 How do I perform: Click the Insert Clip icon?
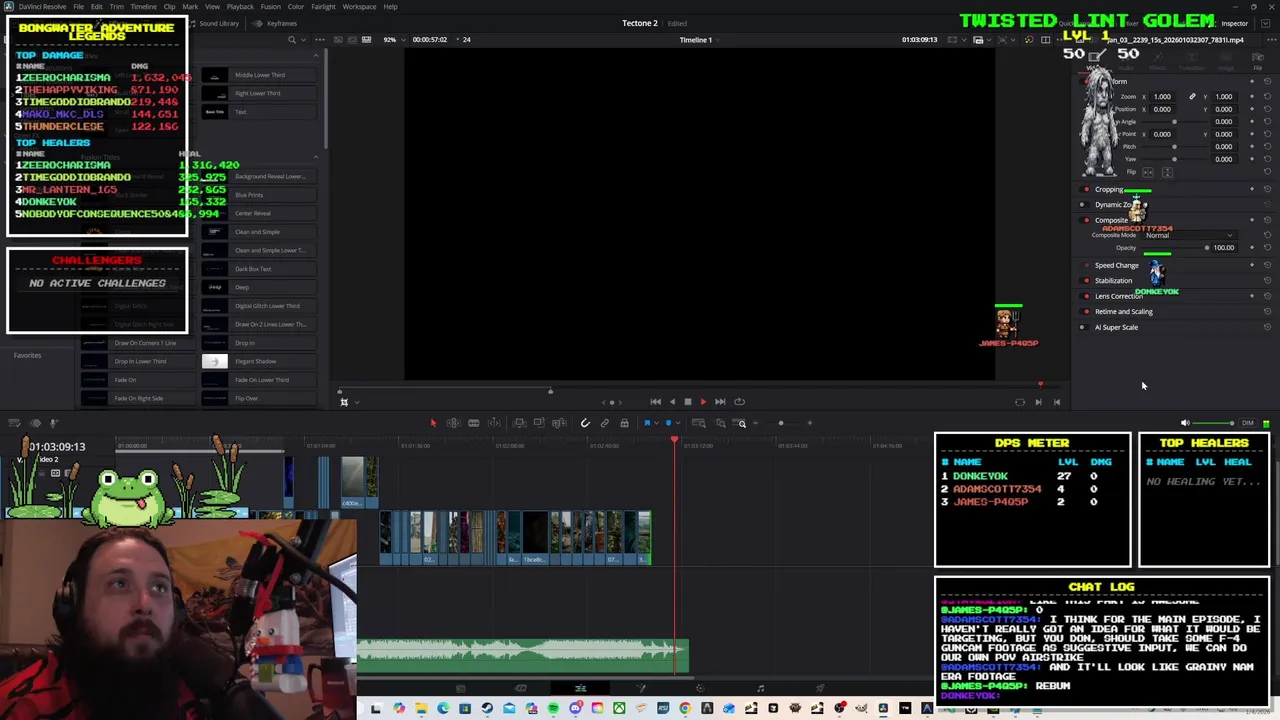pos(519,423)
